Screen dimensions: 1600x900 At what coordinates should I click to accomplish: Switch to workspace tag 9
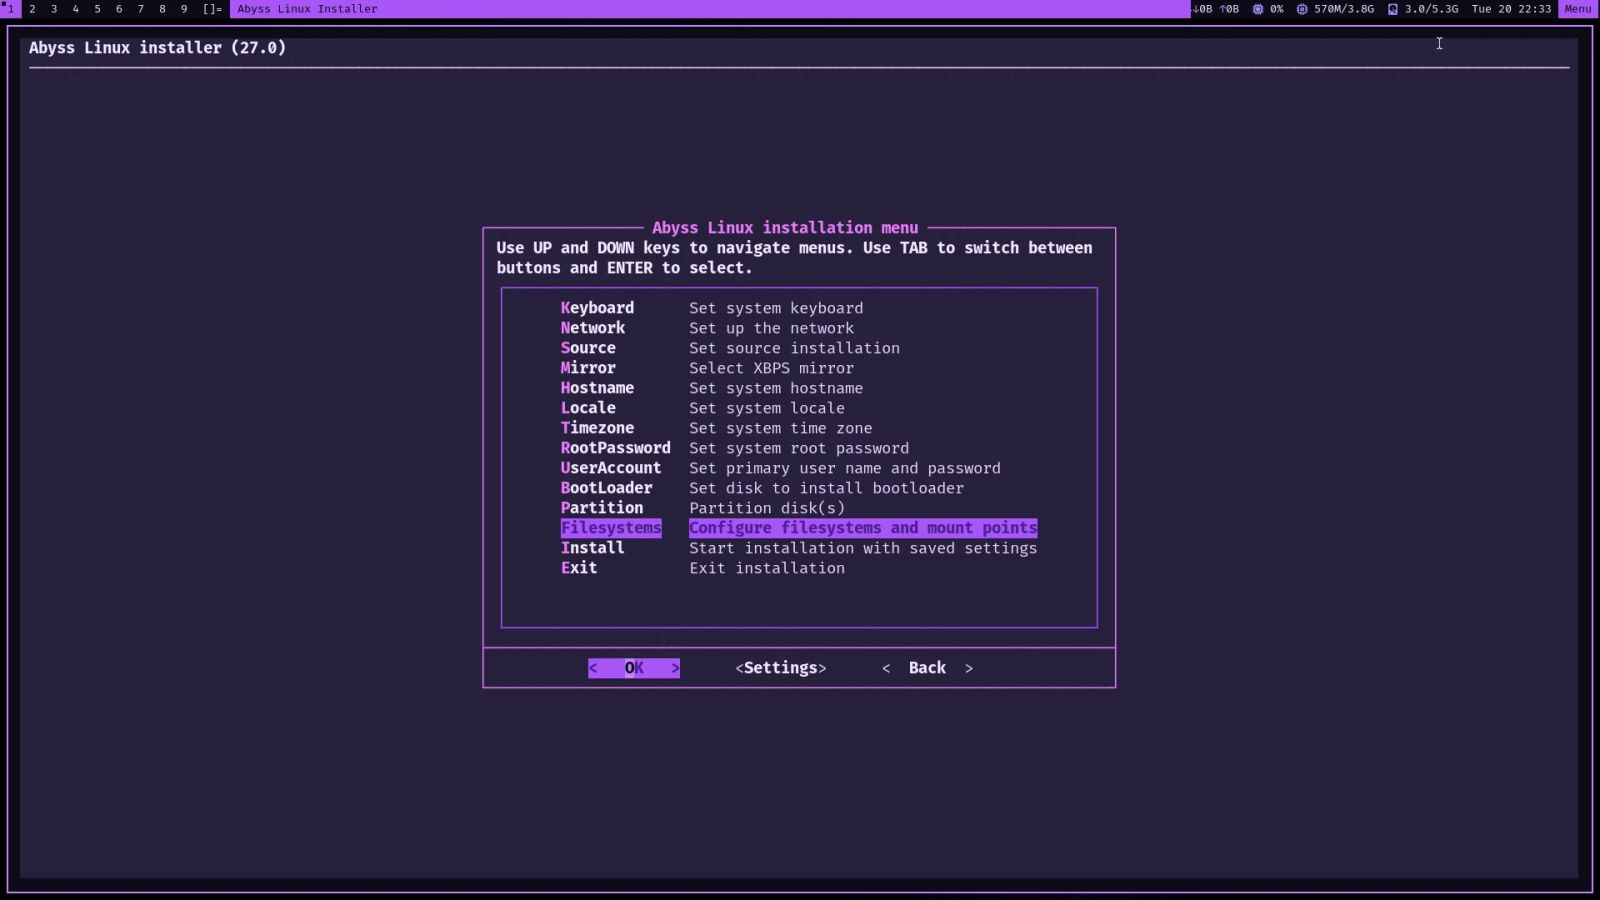pyautogui.click(x=184, y=9)
